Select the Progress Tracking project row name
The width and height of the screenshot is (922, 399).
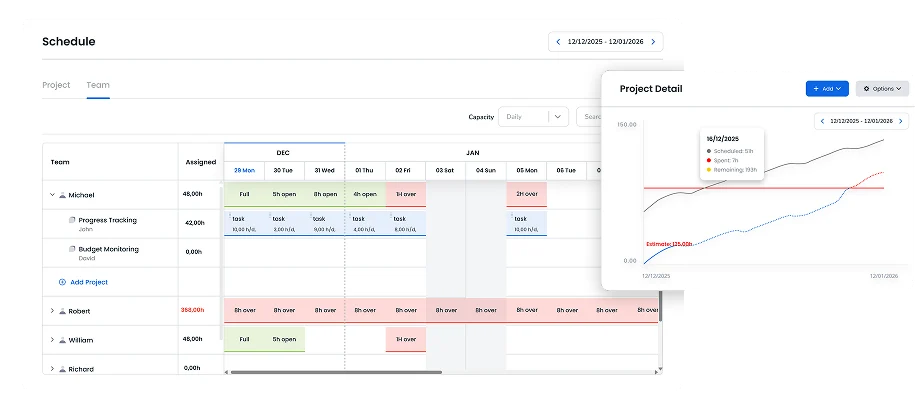(108, 220)
